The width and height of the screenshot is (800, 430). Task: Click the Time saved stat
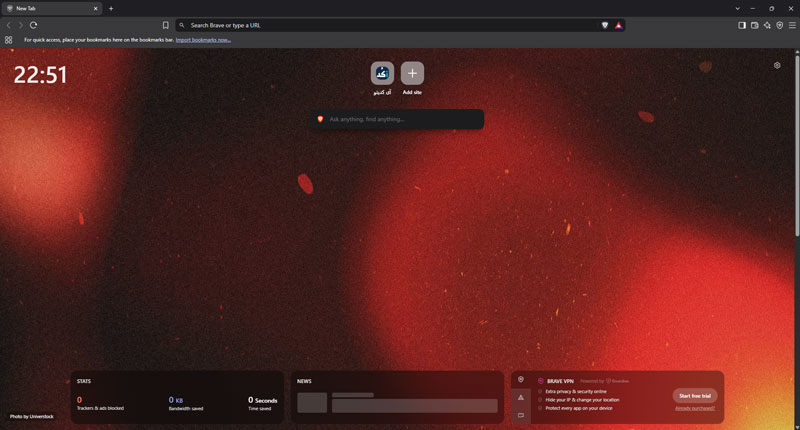pos(262,403)
